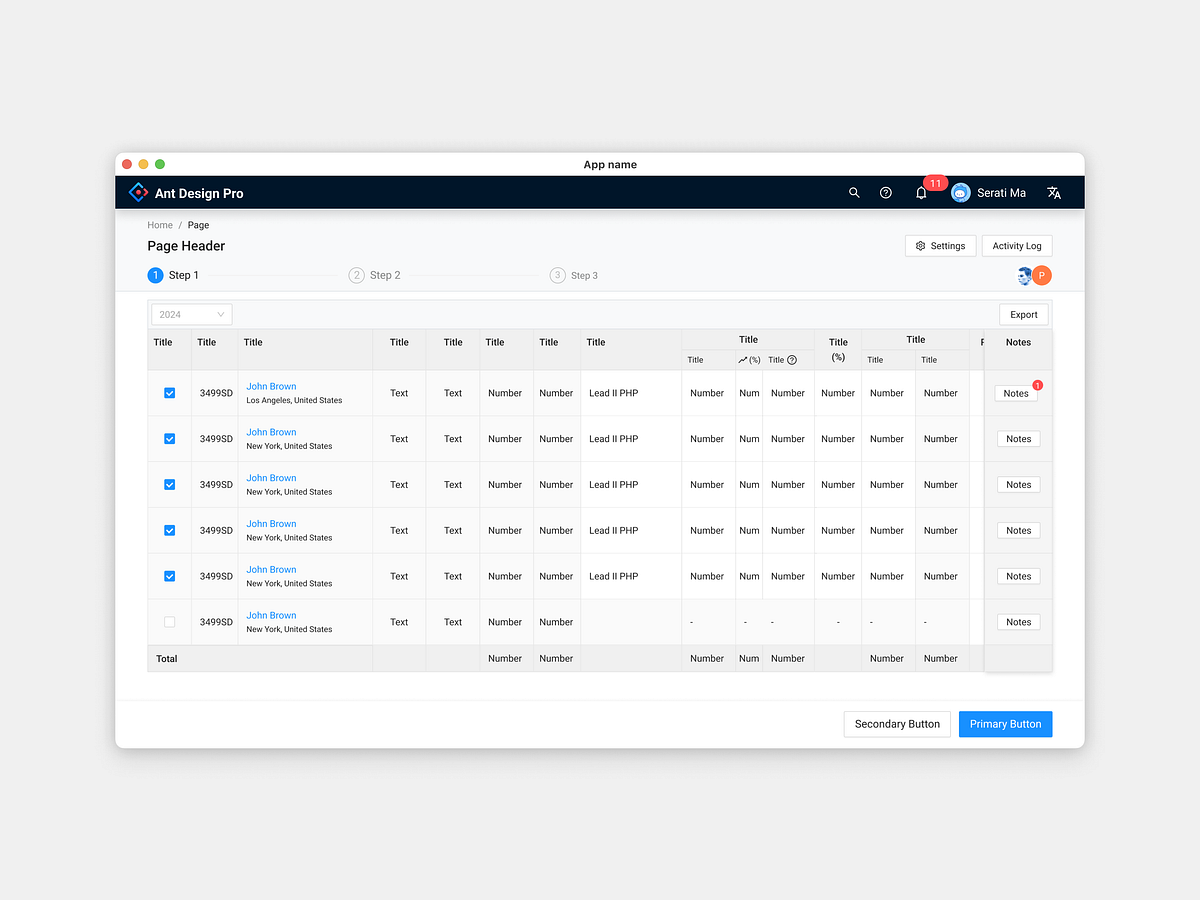Image resolution: width=1200 pixels, height=900 pixels.
Task: Open notifications bell icon
Action: (921, 193)
